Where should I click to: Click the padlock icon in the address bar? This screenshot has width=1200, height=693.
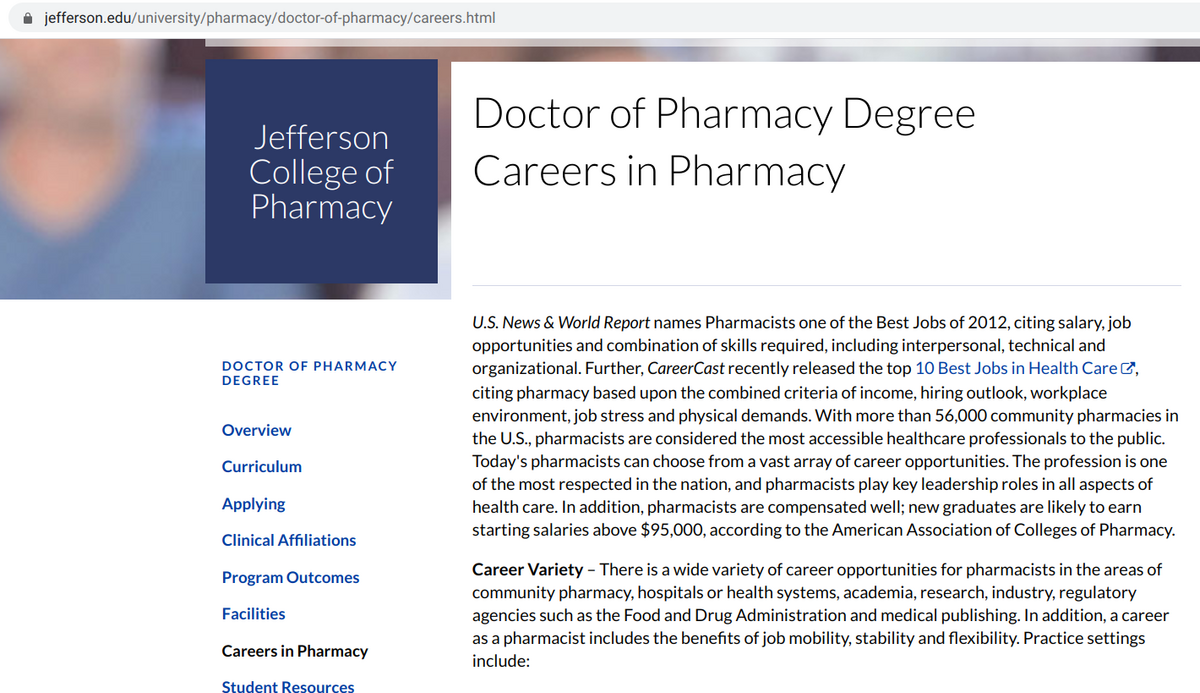(x=28, y=18)
